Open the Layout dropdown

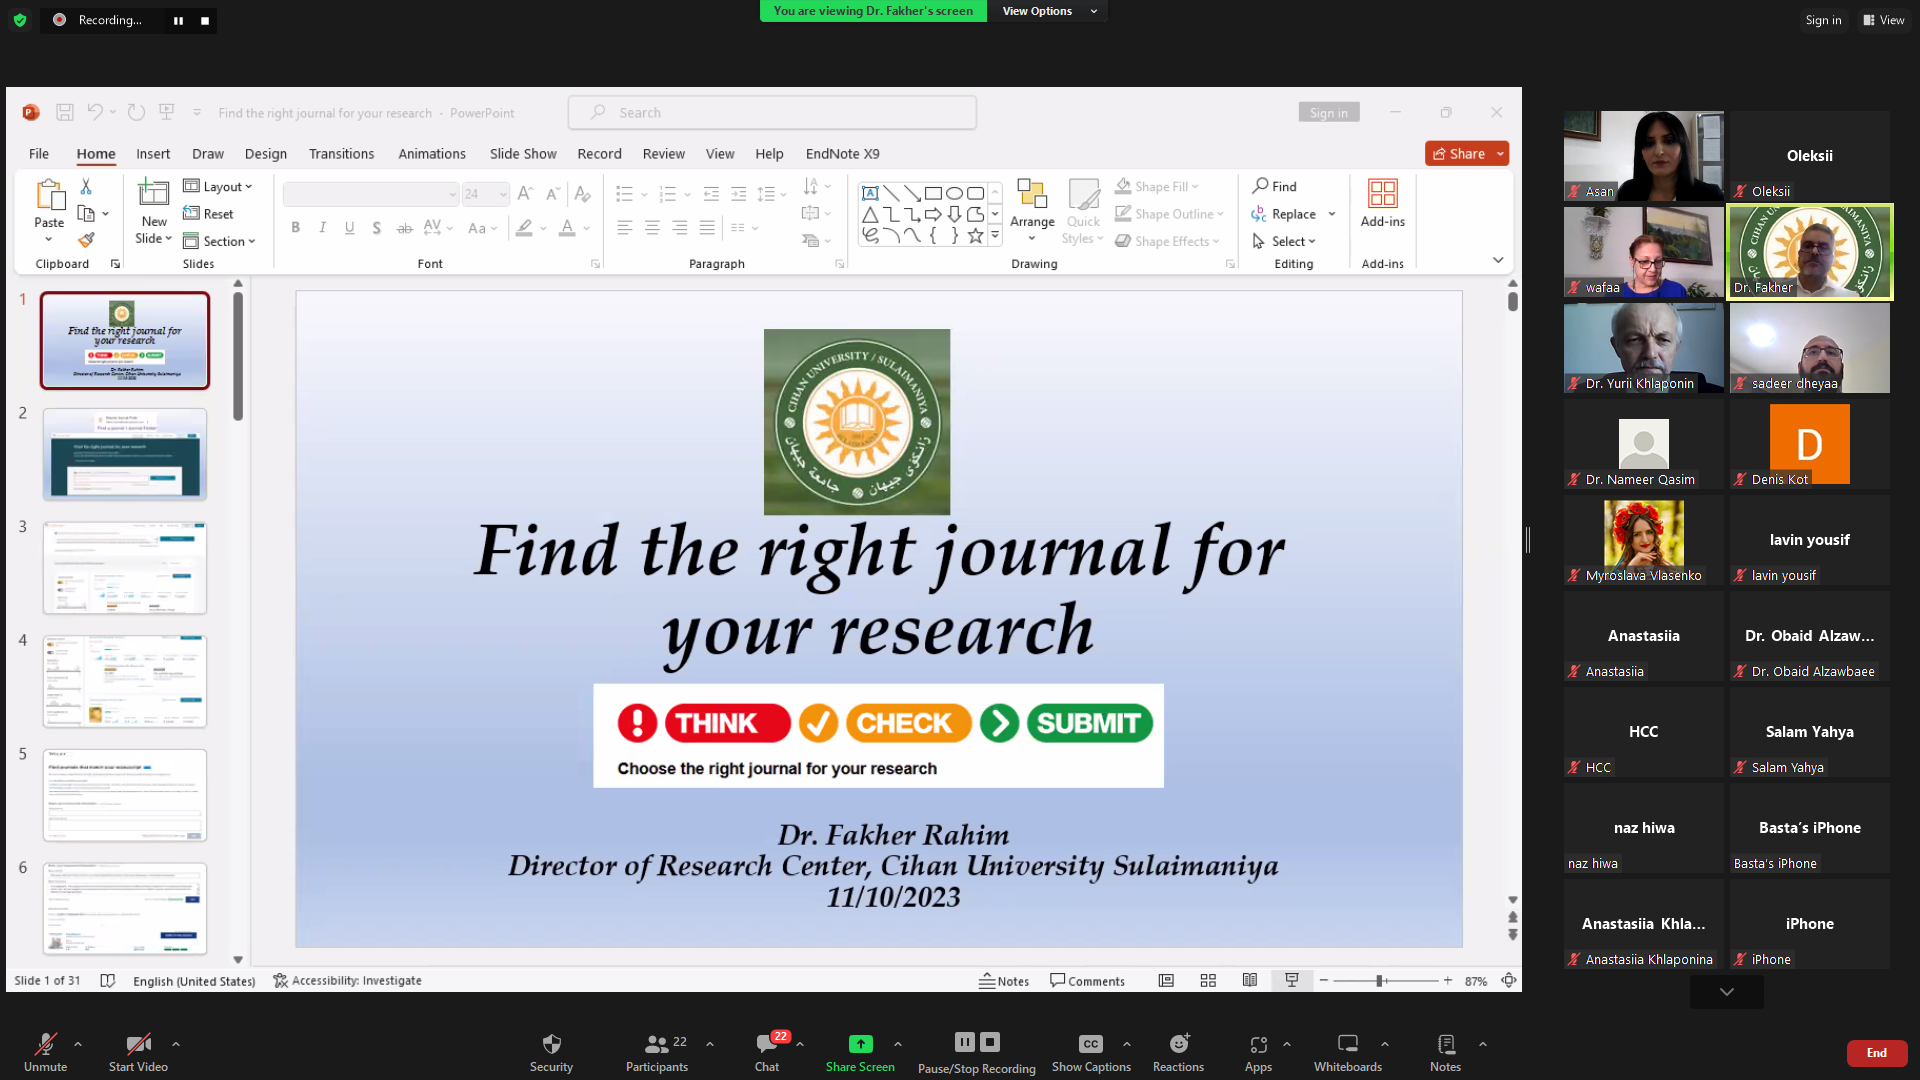218,186
